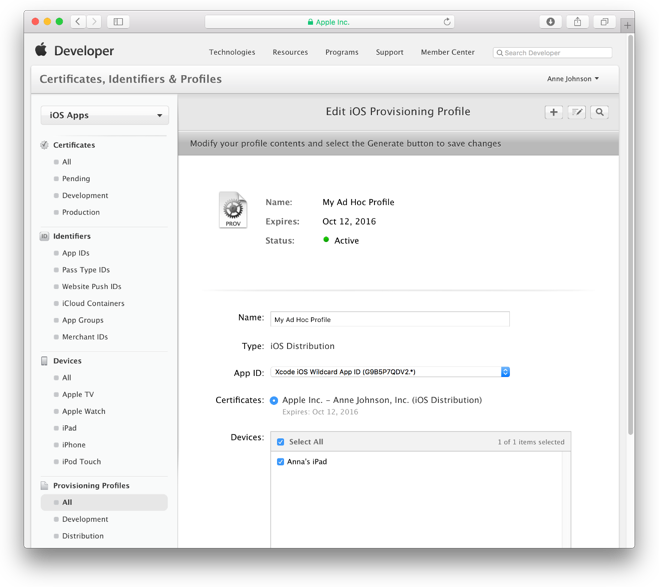Image resolution: width=659 pixels, height=587 pixels.
Task: Select Apple Inc. iOS Distribution certificate radio
Action: pos(274,400)
